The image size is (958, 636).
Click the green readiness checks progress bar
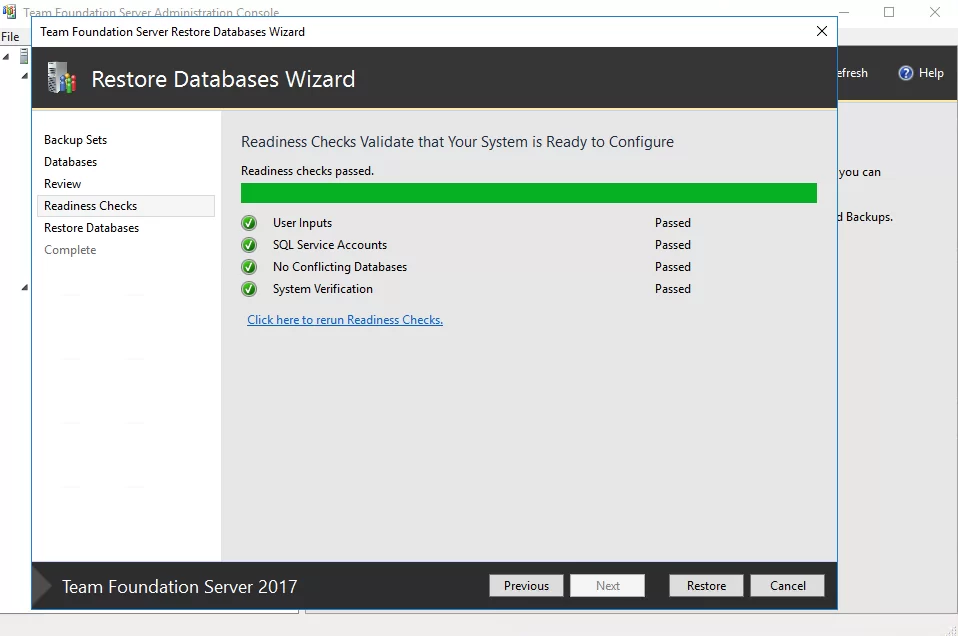point(528,193)
